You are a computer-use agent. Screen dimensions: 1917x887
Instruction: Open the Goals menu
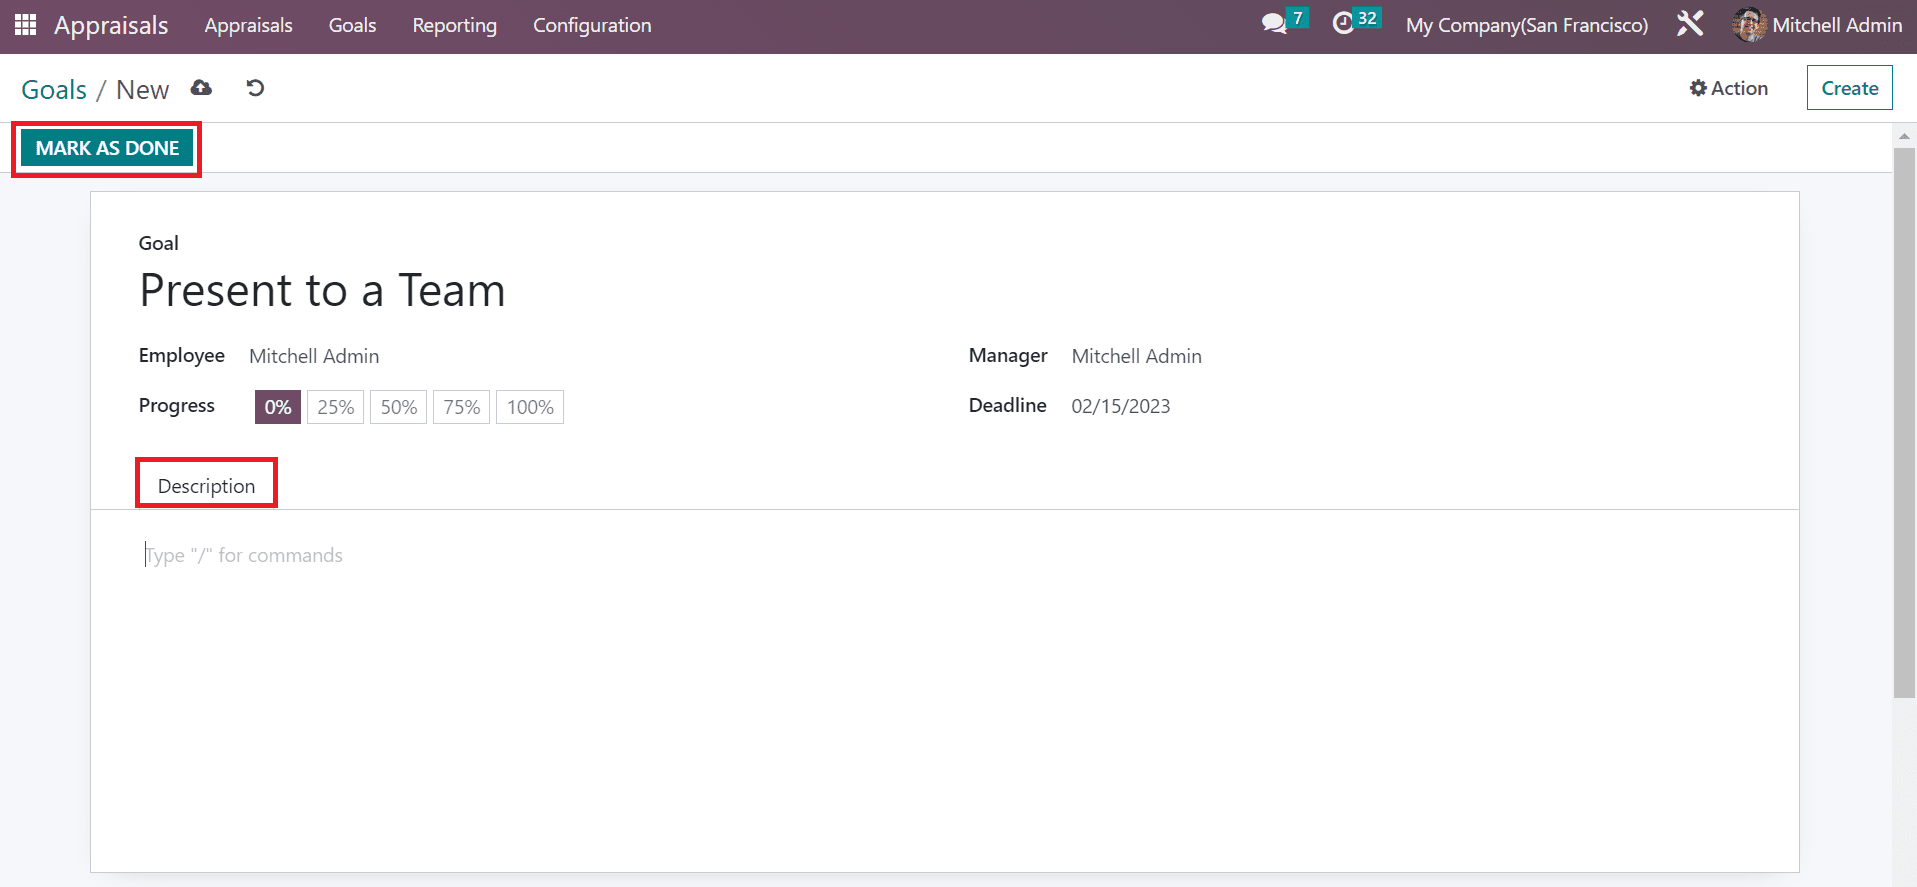[x=353, y=26]
